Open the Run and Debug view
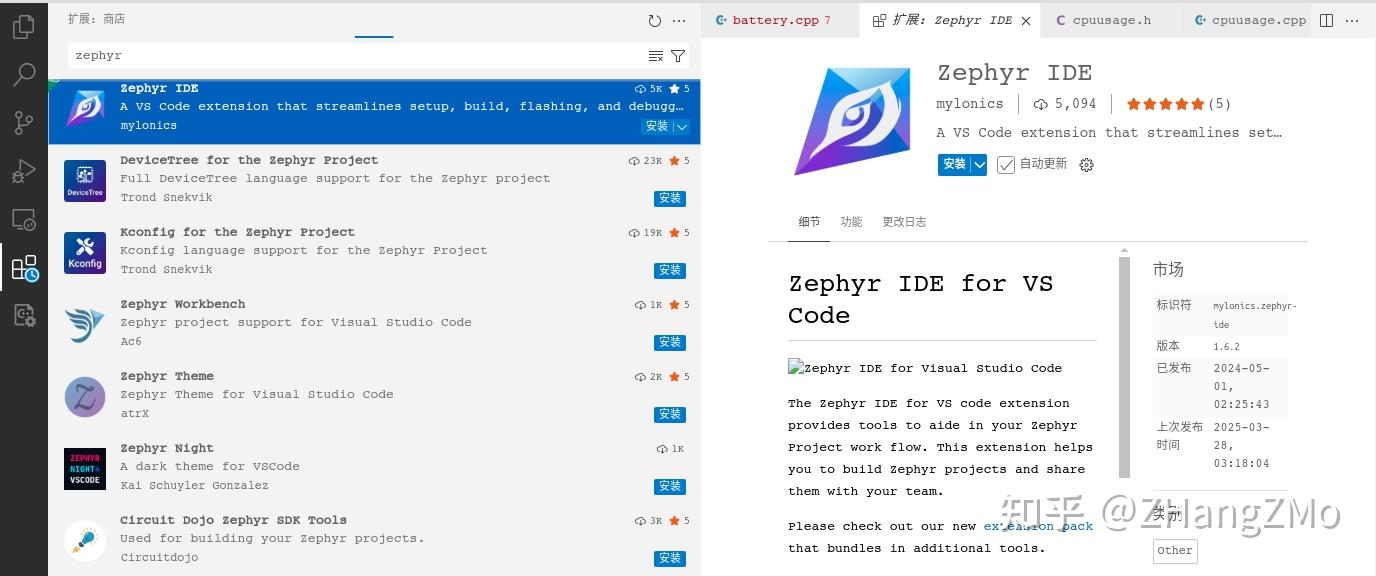The width and height of the screenshot is (1376, 576). pos(24,170)
